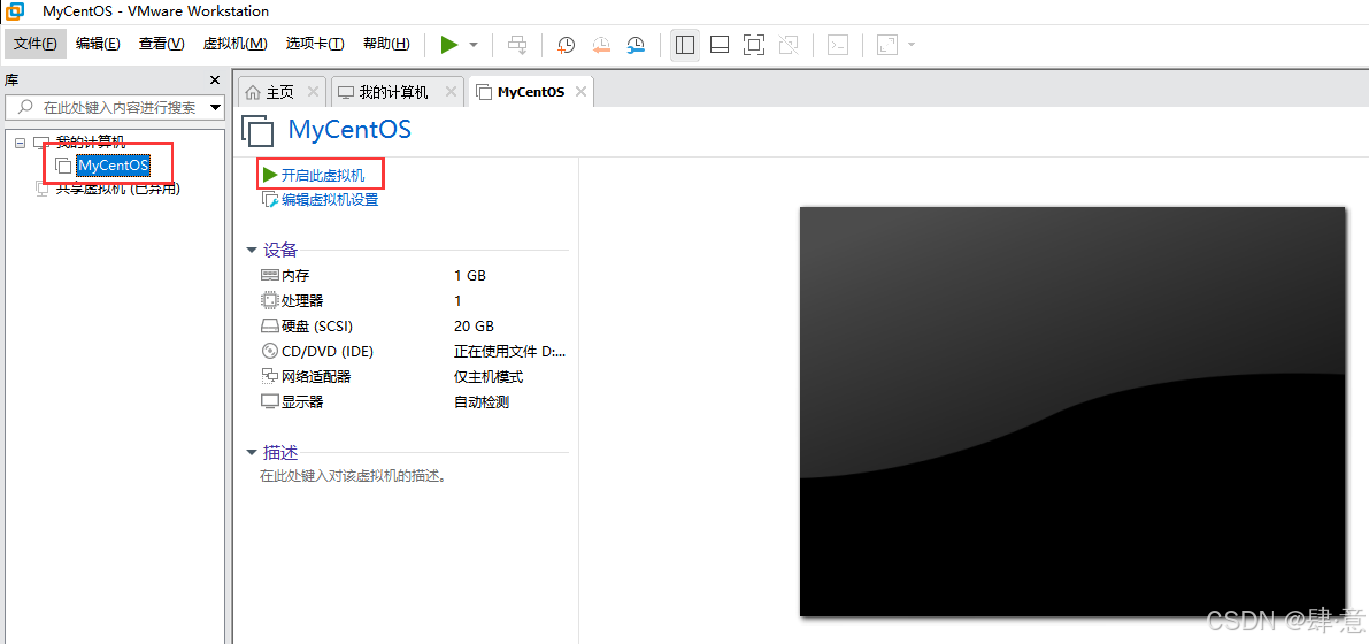Toggle the library sidebar view icon
Image resolution: width=1370 pixels, height=644 pixels.
(x=685, y=44)
